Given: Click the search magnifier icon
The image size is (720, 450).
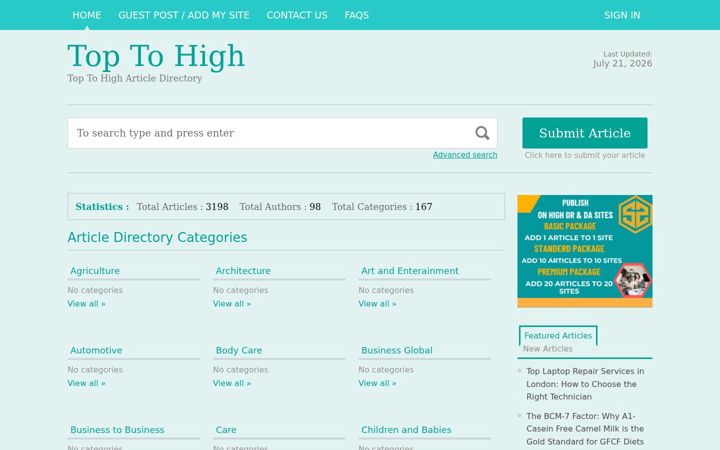Looking at the screenshot, I should coord(482,133).
